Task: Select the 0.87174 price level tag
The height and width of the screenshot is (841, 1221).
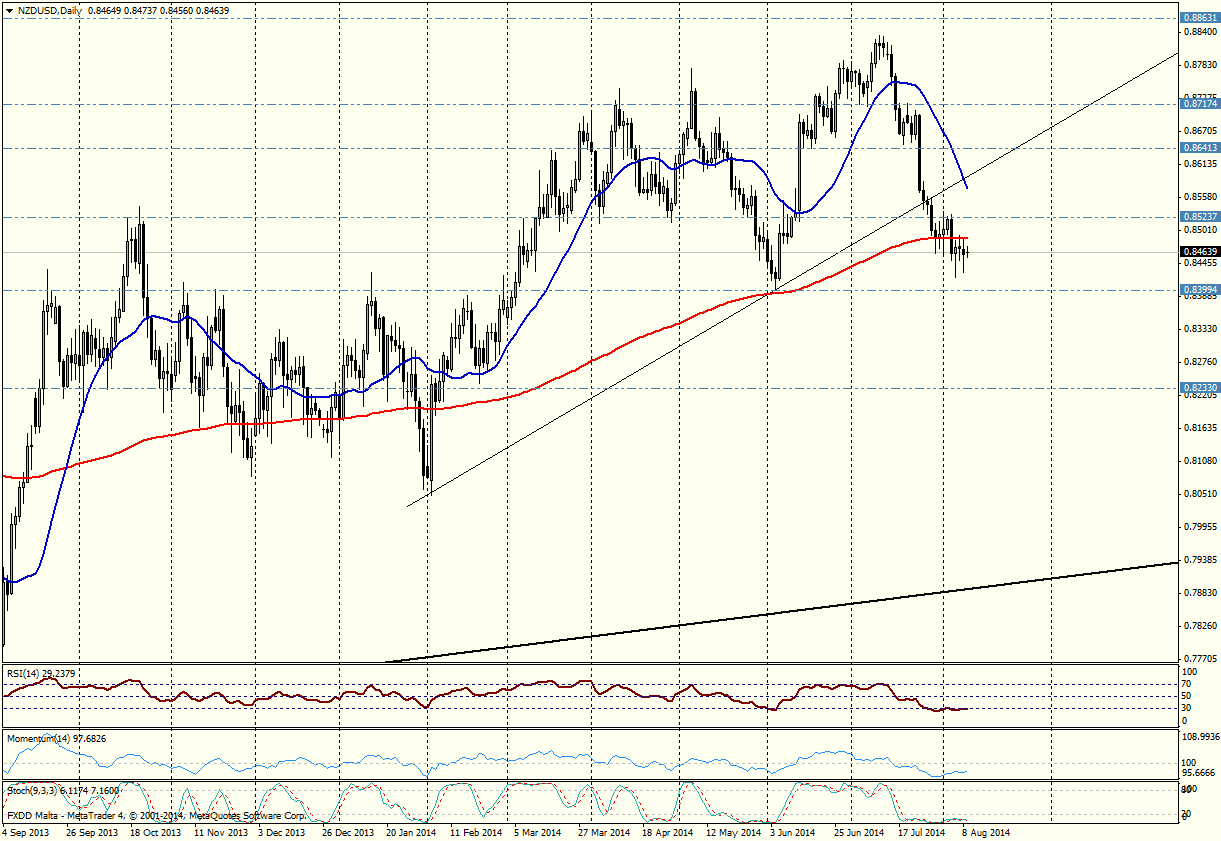Action: point(1199,103)
